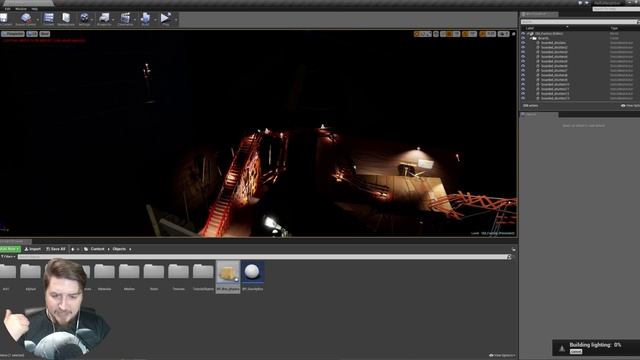Open the camera speed setting in viewport
Image resolution: width=640 pixels, height=360 pixels.
click(504, 34)
